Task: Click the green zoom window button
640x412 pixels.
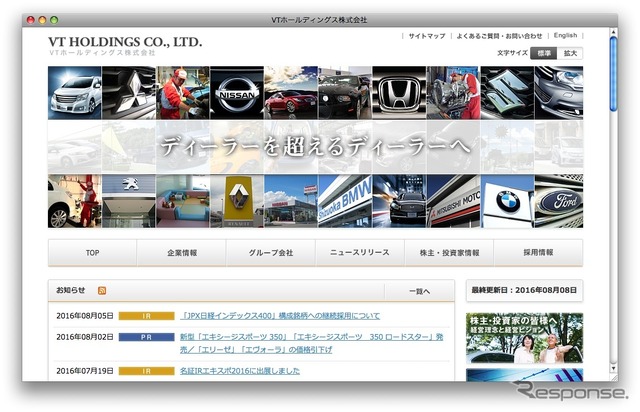Action: click(x=54, y=20)
